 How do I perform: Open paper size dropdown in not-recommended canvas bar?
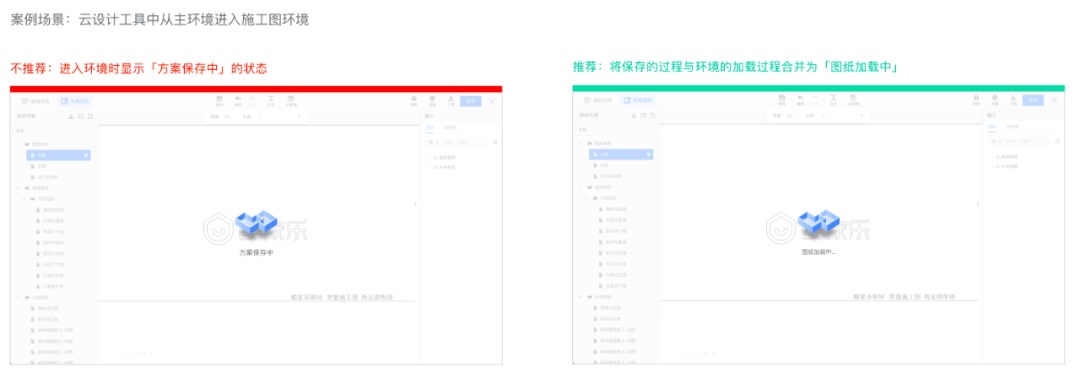point(227,117)
